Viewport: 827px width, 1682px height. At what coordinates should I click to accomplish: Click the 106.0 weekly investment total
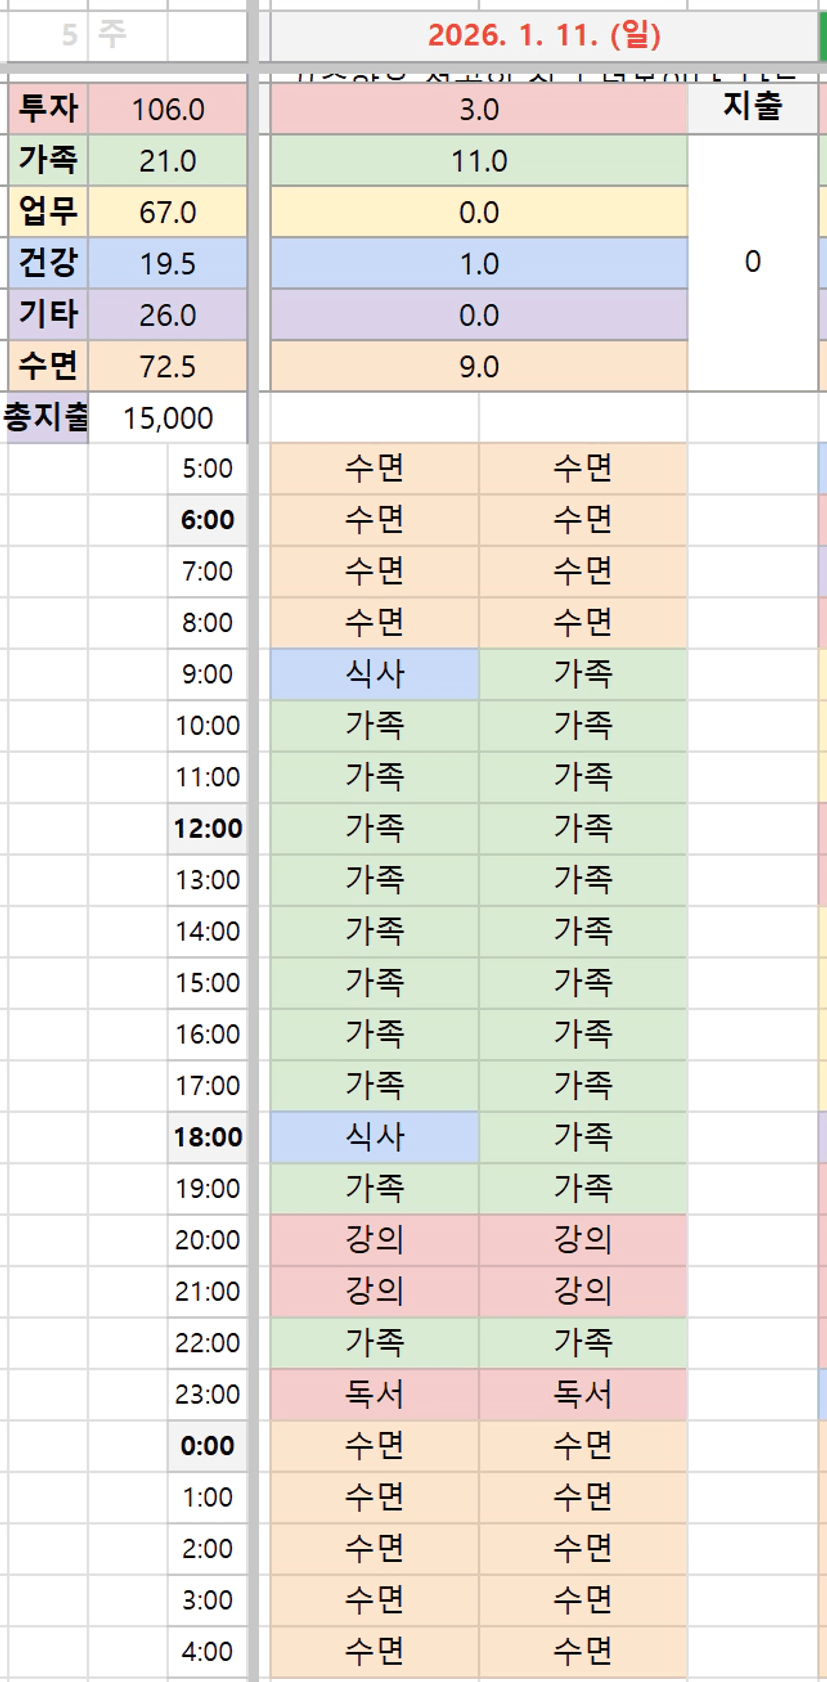click(x=168, y=109)
